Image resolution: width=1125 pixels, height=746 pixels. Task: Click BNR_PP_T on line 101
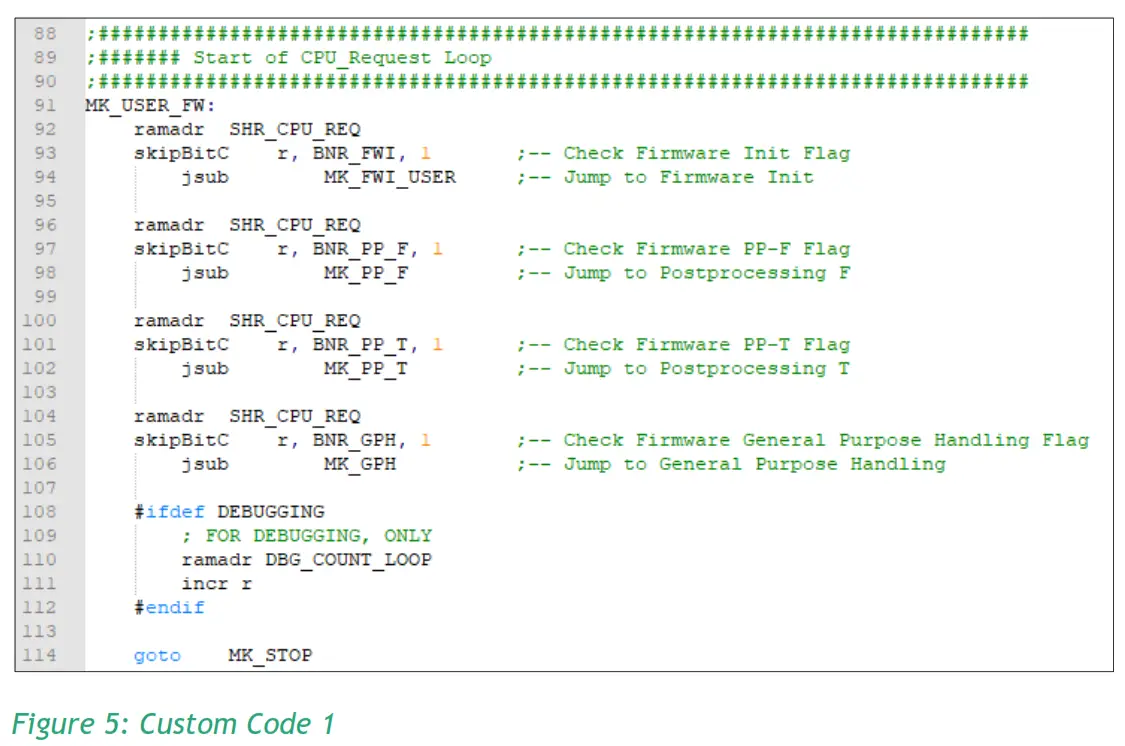pos(360,345)
